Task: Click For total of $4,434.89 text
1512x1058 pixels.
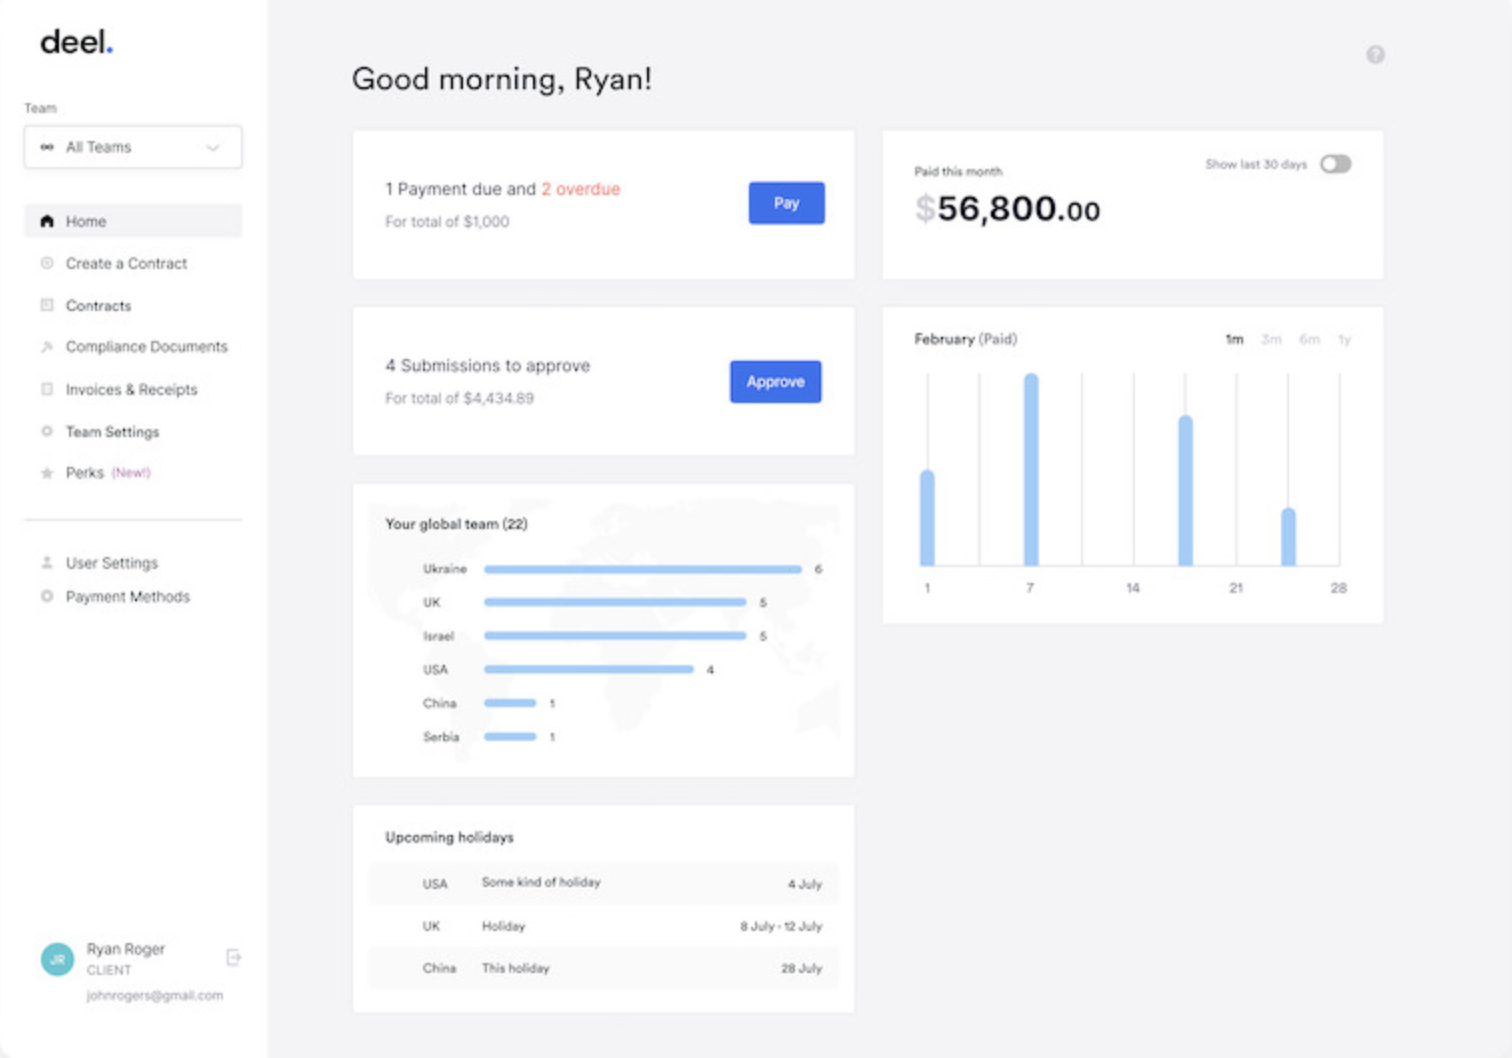Action: click(460, 398)
